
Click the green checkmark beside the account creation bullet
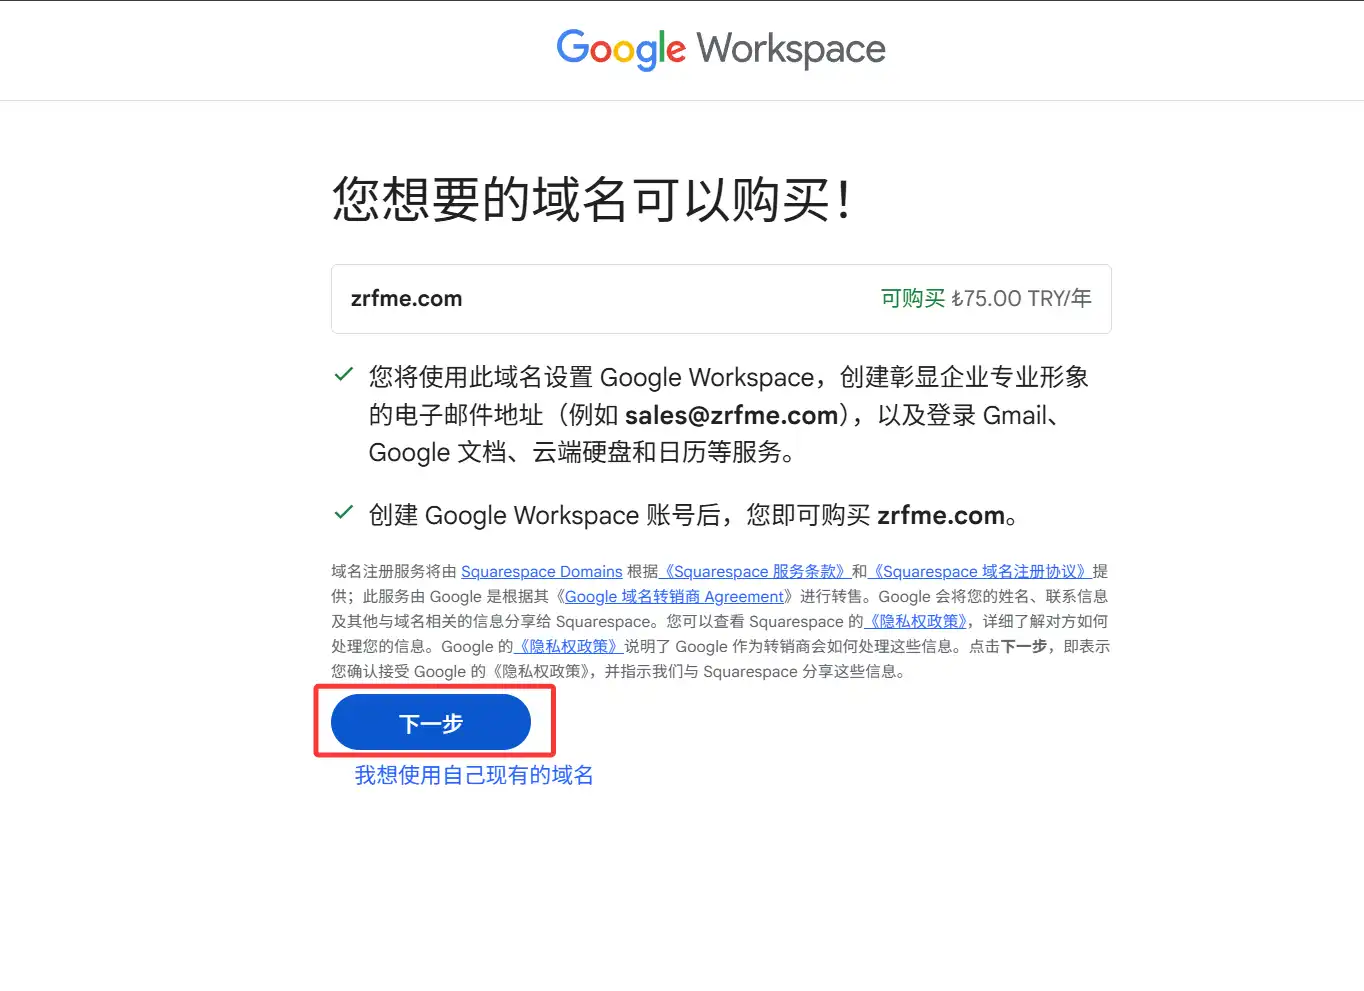pyautogui.click(x=343, y=512)
